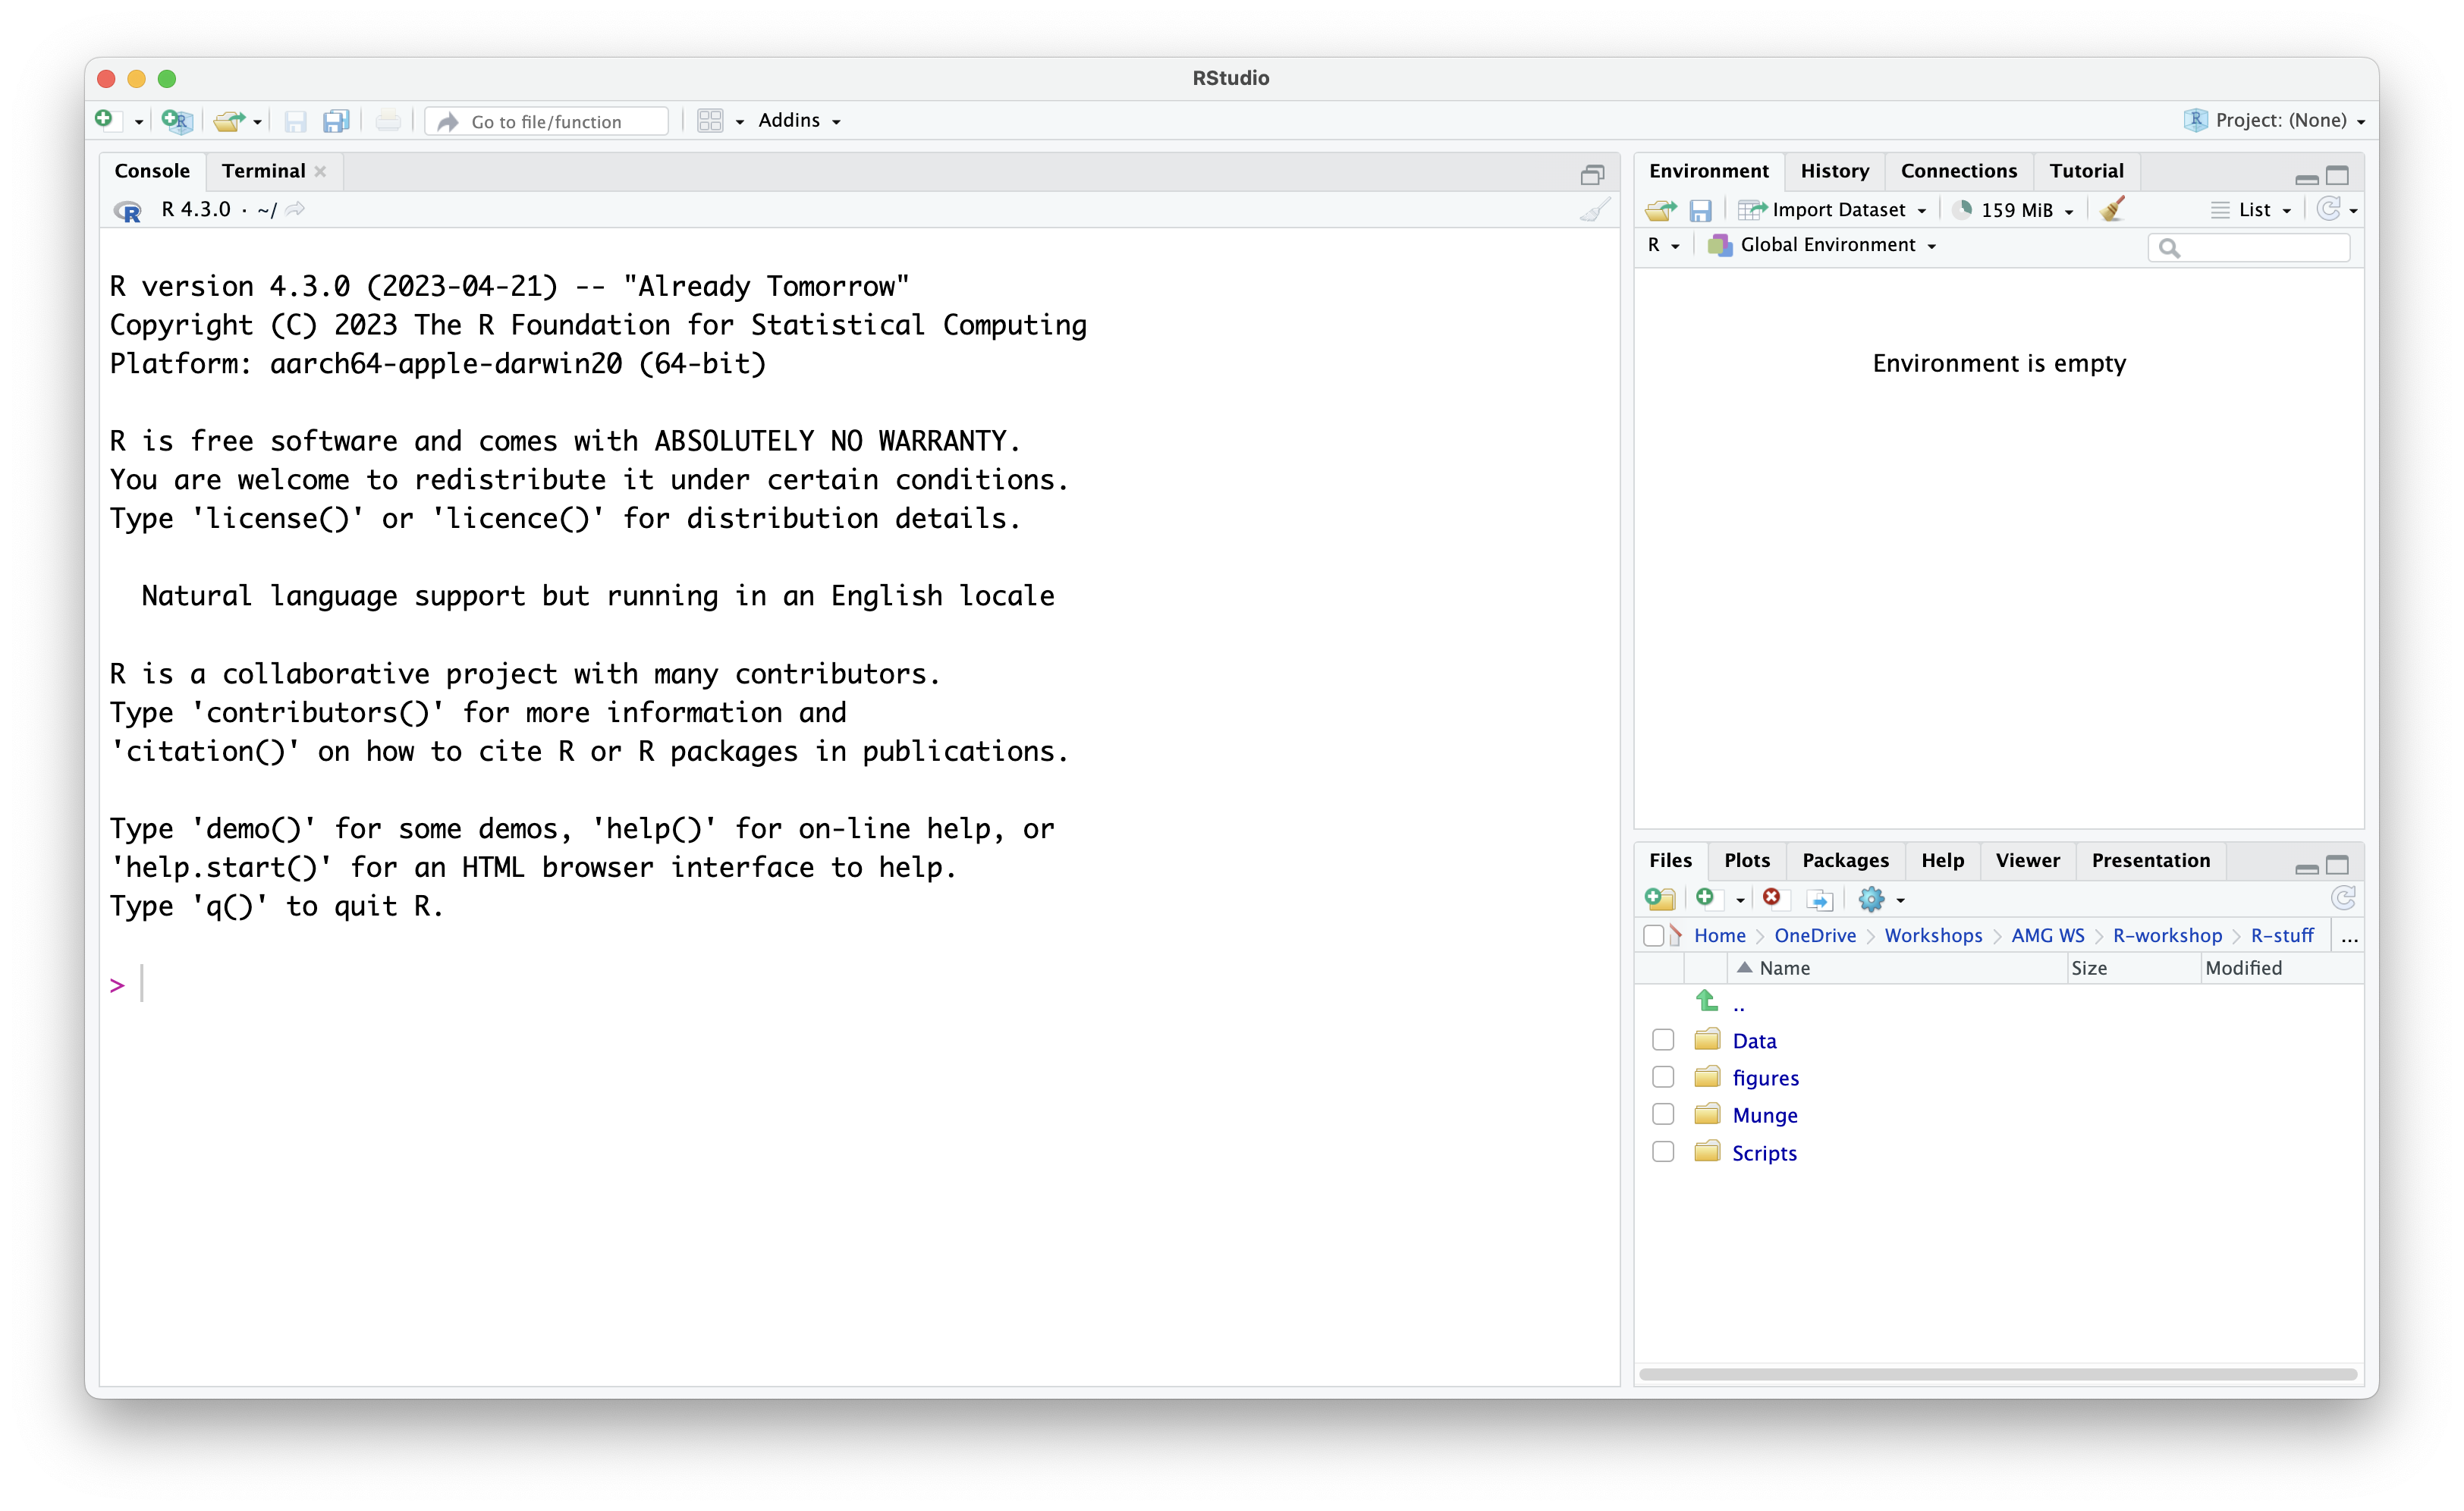Open the Global Environment dropdown
Screen dimensions: 2464x1511
[x=1823, y=245]
